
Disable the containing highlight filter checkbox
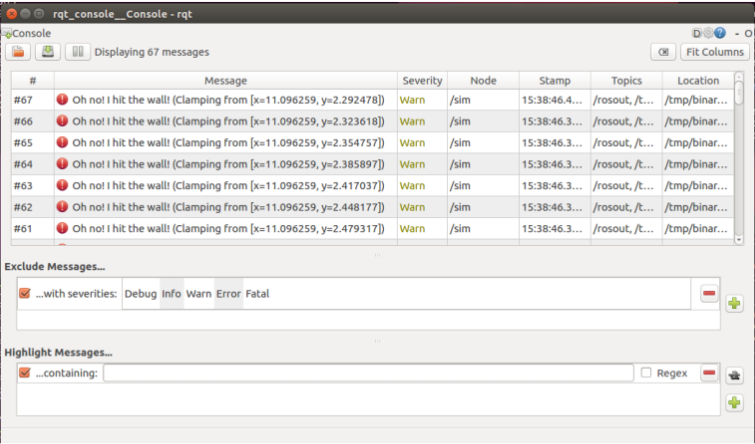pos(25,373)
